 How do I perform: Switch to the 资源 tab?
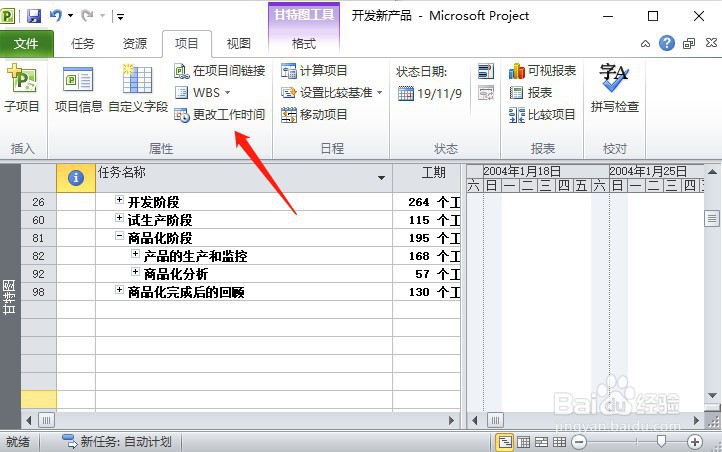(134, 44)
